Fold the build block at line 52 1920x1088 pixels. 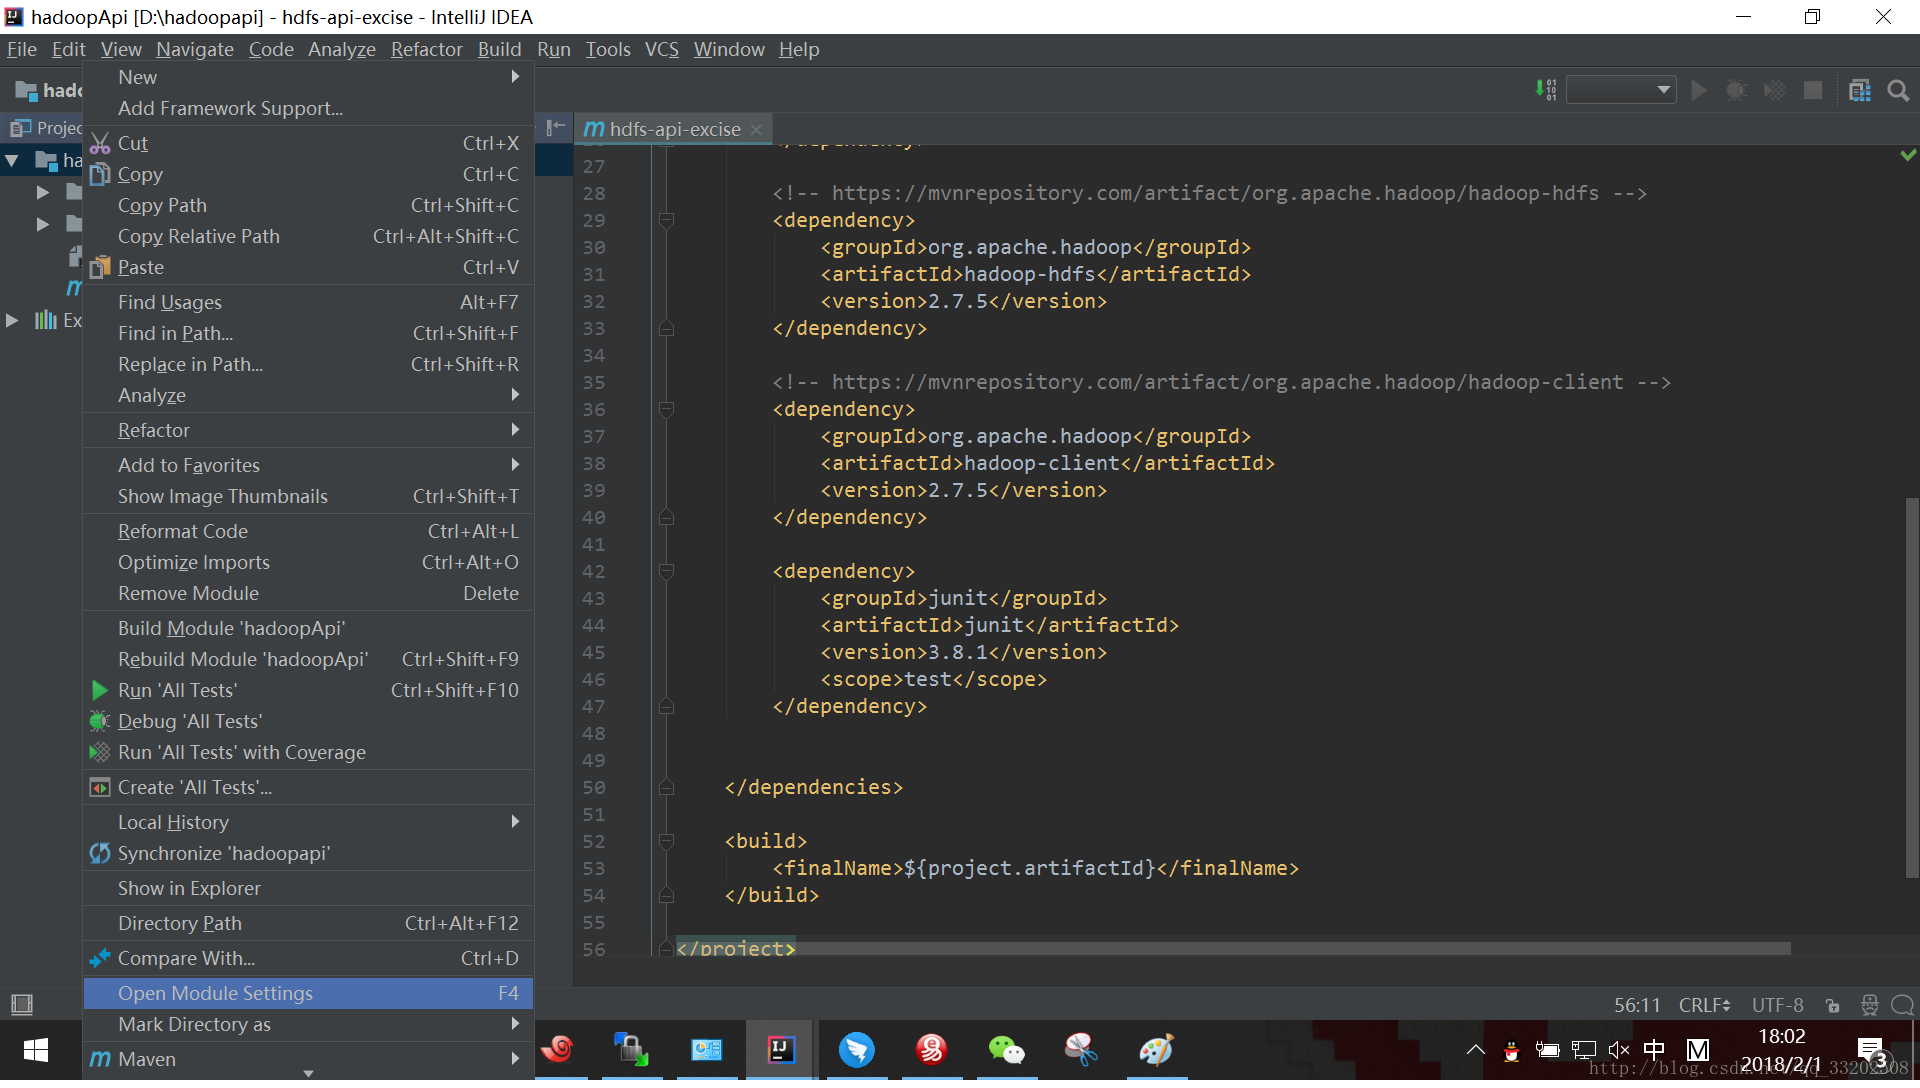(666, 841)
